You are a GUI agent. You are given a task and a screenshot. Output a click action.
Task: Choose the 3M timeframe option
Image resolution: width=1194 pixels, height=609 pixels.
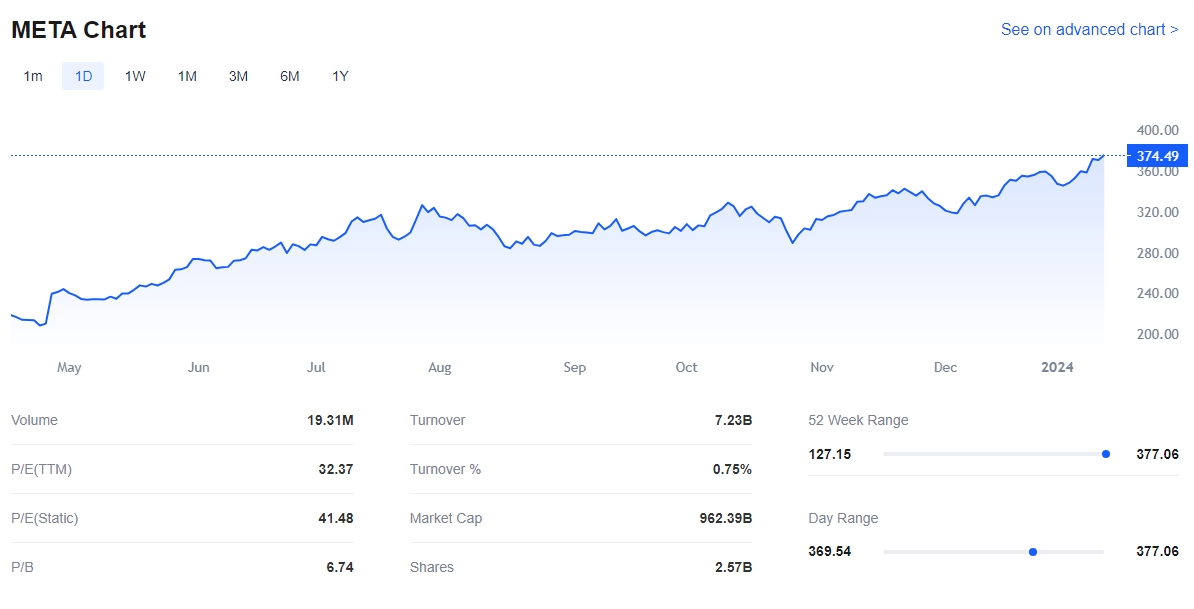[x=238, y=76]
